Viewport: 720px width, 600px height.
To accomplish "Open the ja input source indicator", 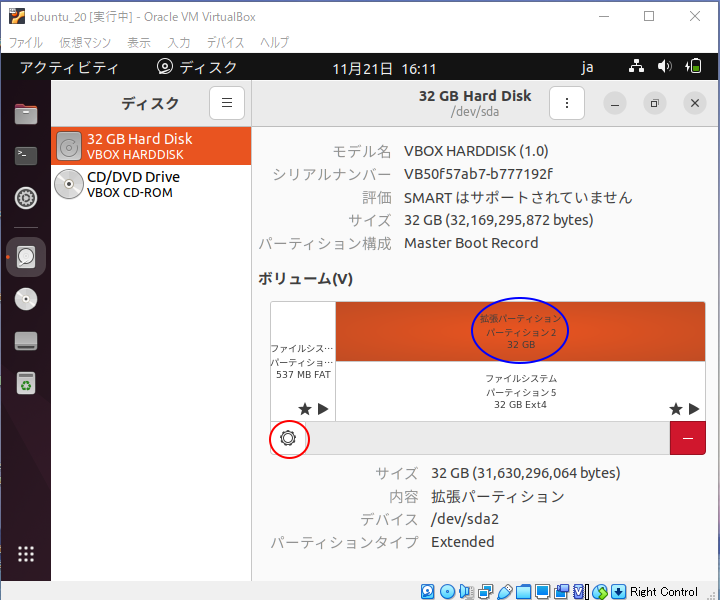I will (587, 68).
